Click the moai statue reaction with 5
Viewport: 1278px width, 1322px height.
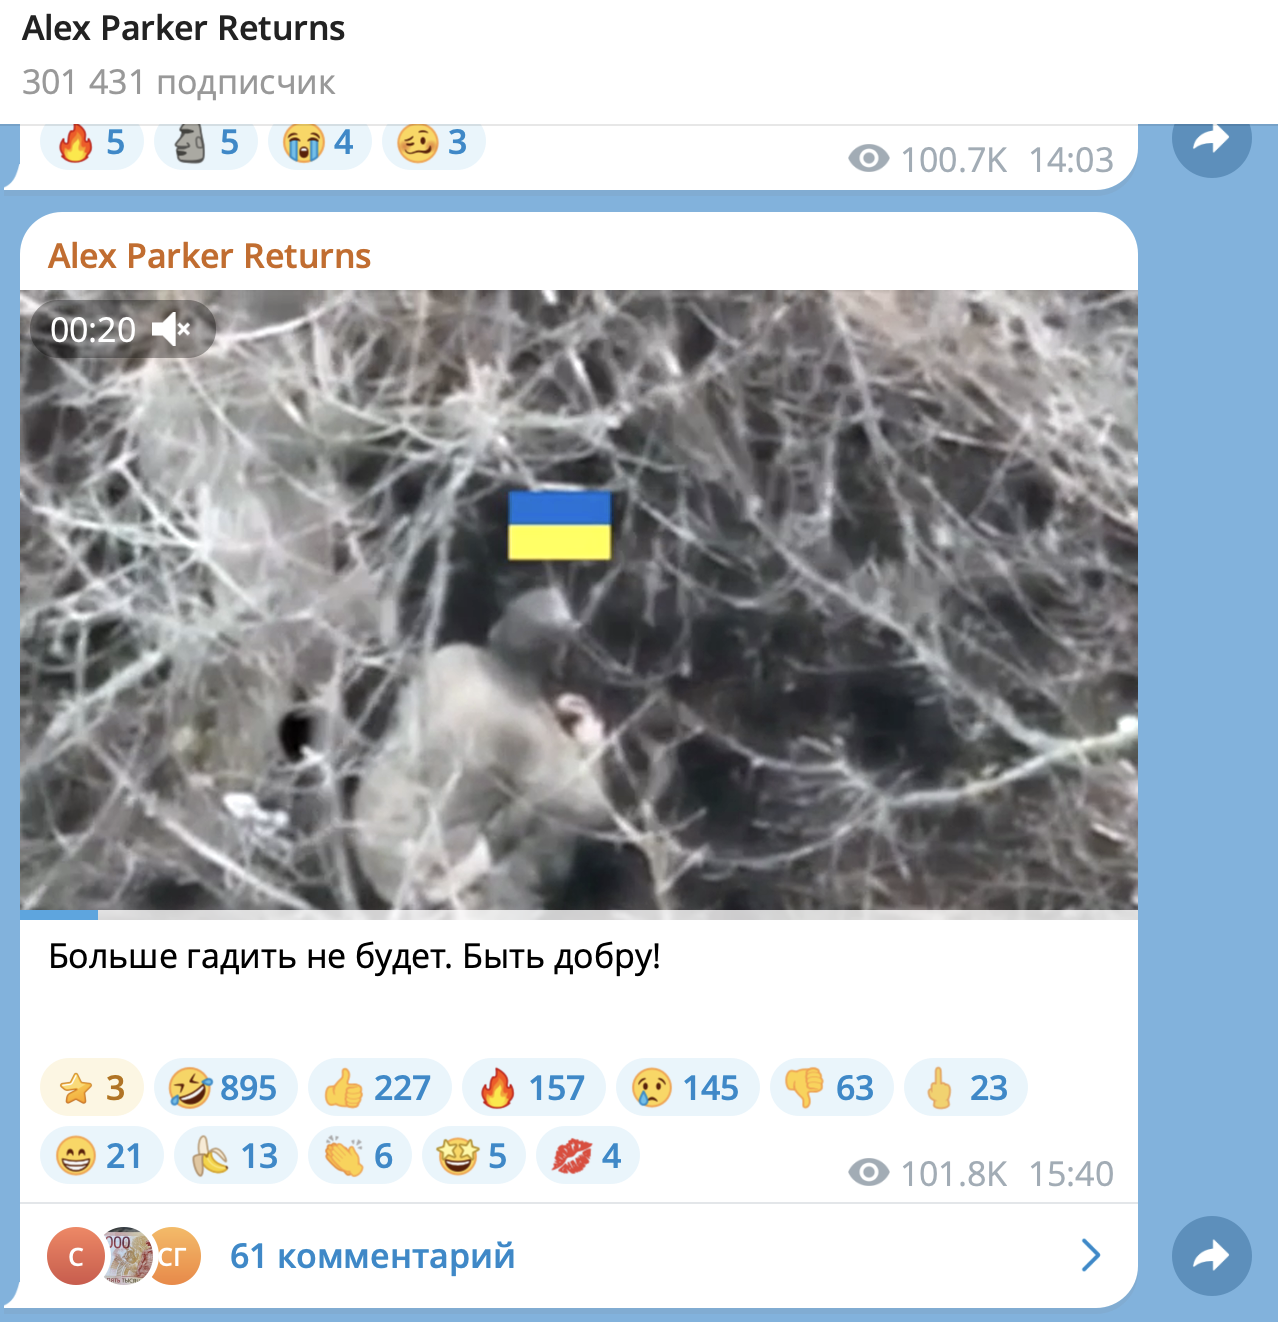click(x=206, y=143)
